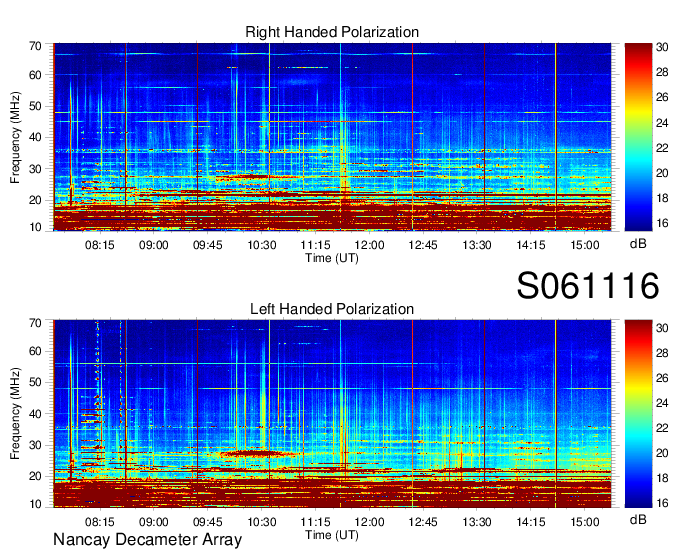Click the 28 tick on Left Handed color bar
This screenshot has height=552, width=680.
[662, 353]
